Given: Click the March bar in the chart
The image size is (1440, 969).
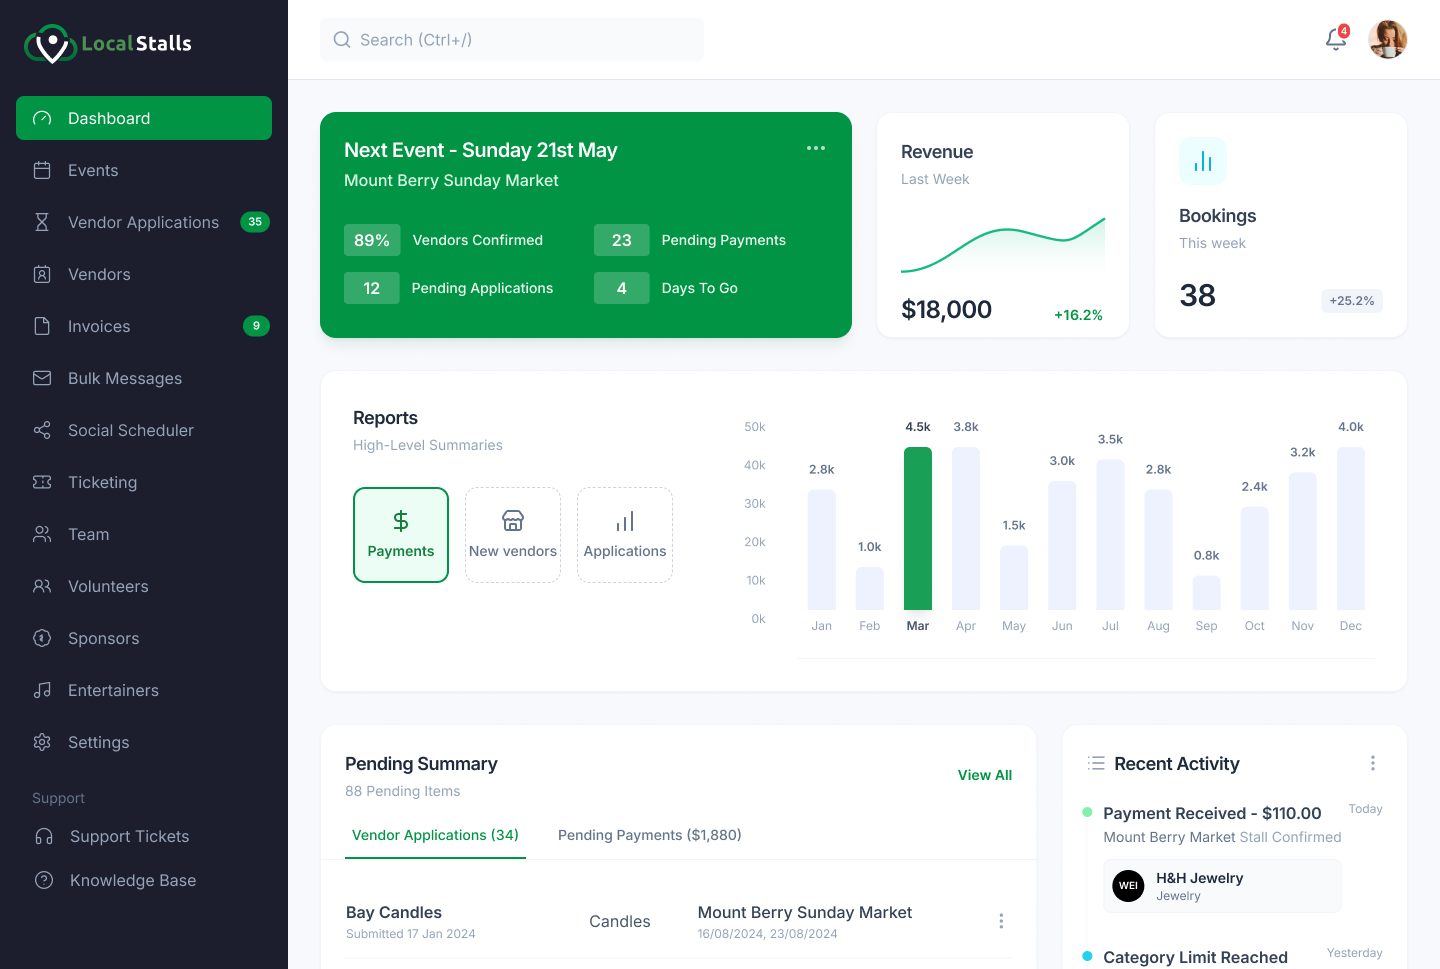Looking at the screenshot, I should 917,528.
